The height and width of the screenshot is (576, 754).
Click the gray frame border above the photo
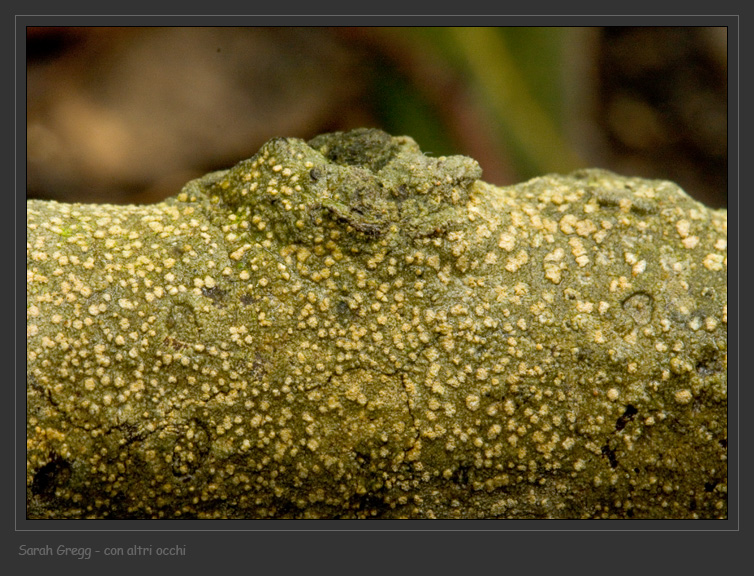coord(377,21)
